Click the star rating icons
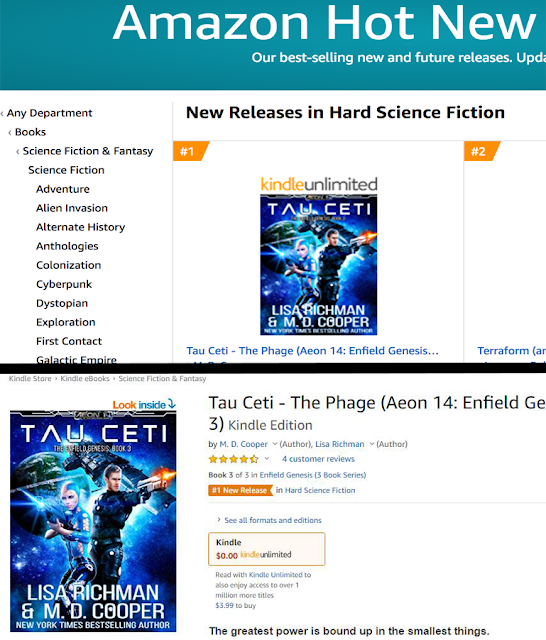546x640 pixels. [x=233, y=459]
